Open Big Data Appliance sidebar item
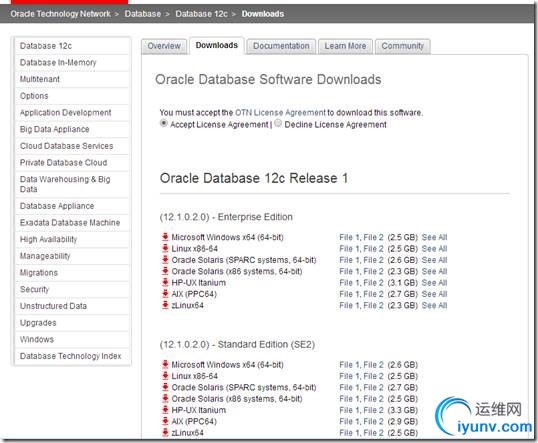The image size is (538, 443). (x=72, y=129)
